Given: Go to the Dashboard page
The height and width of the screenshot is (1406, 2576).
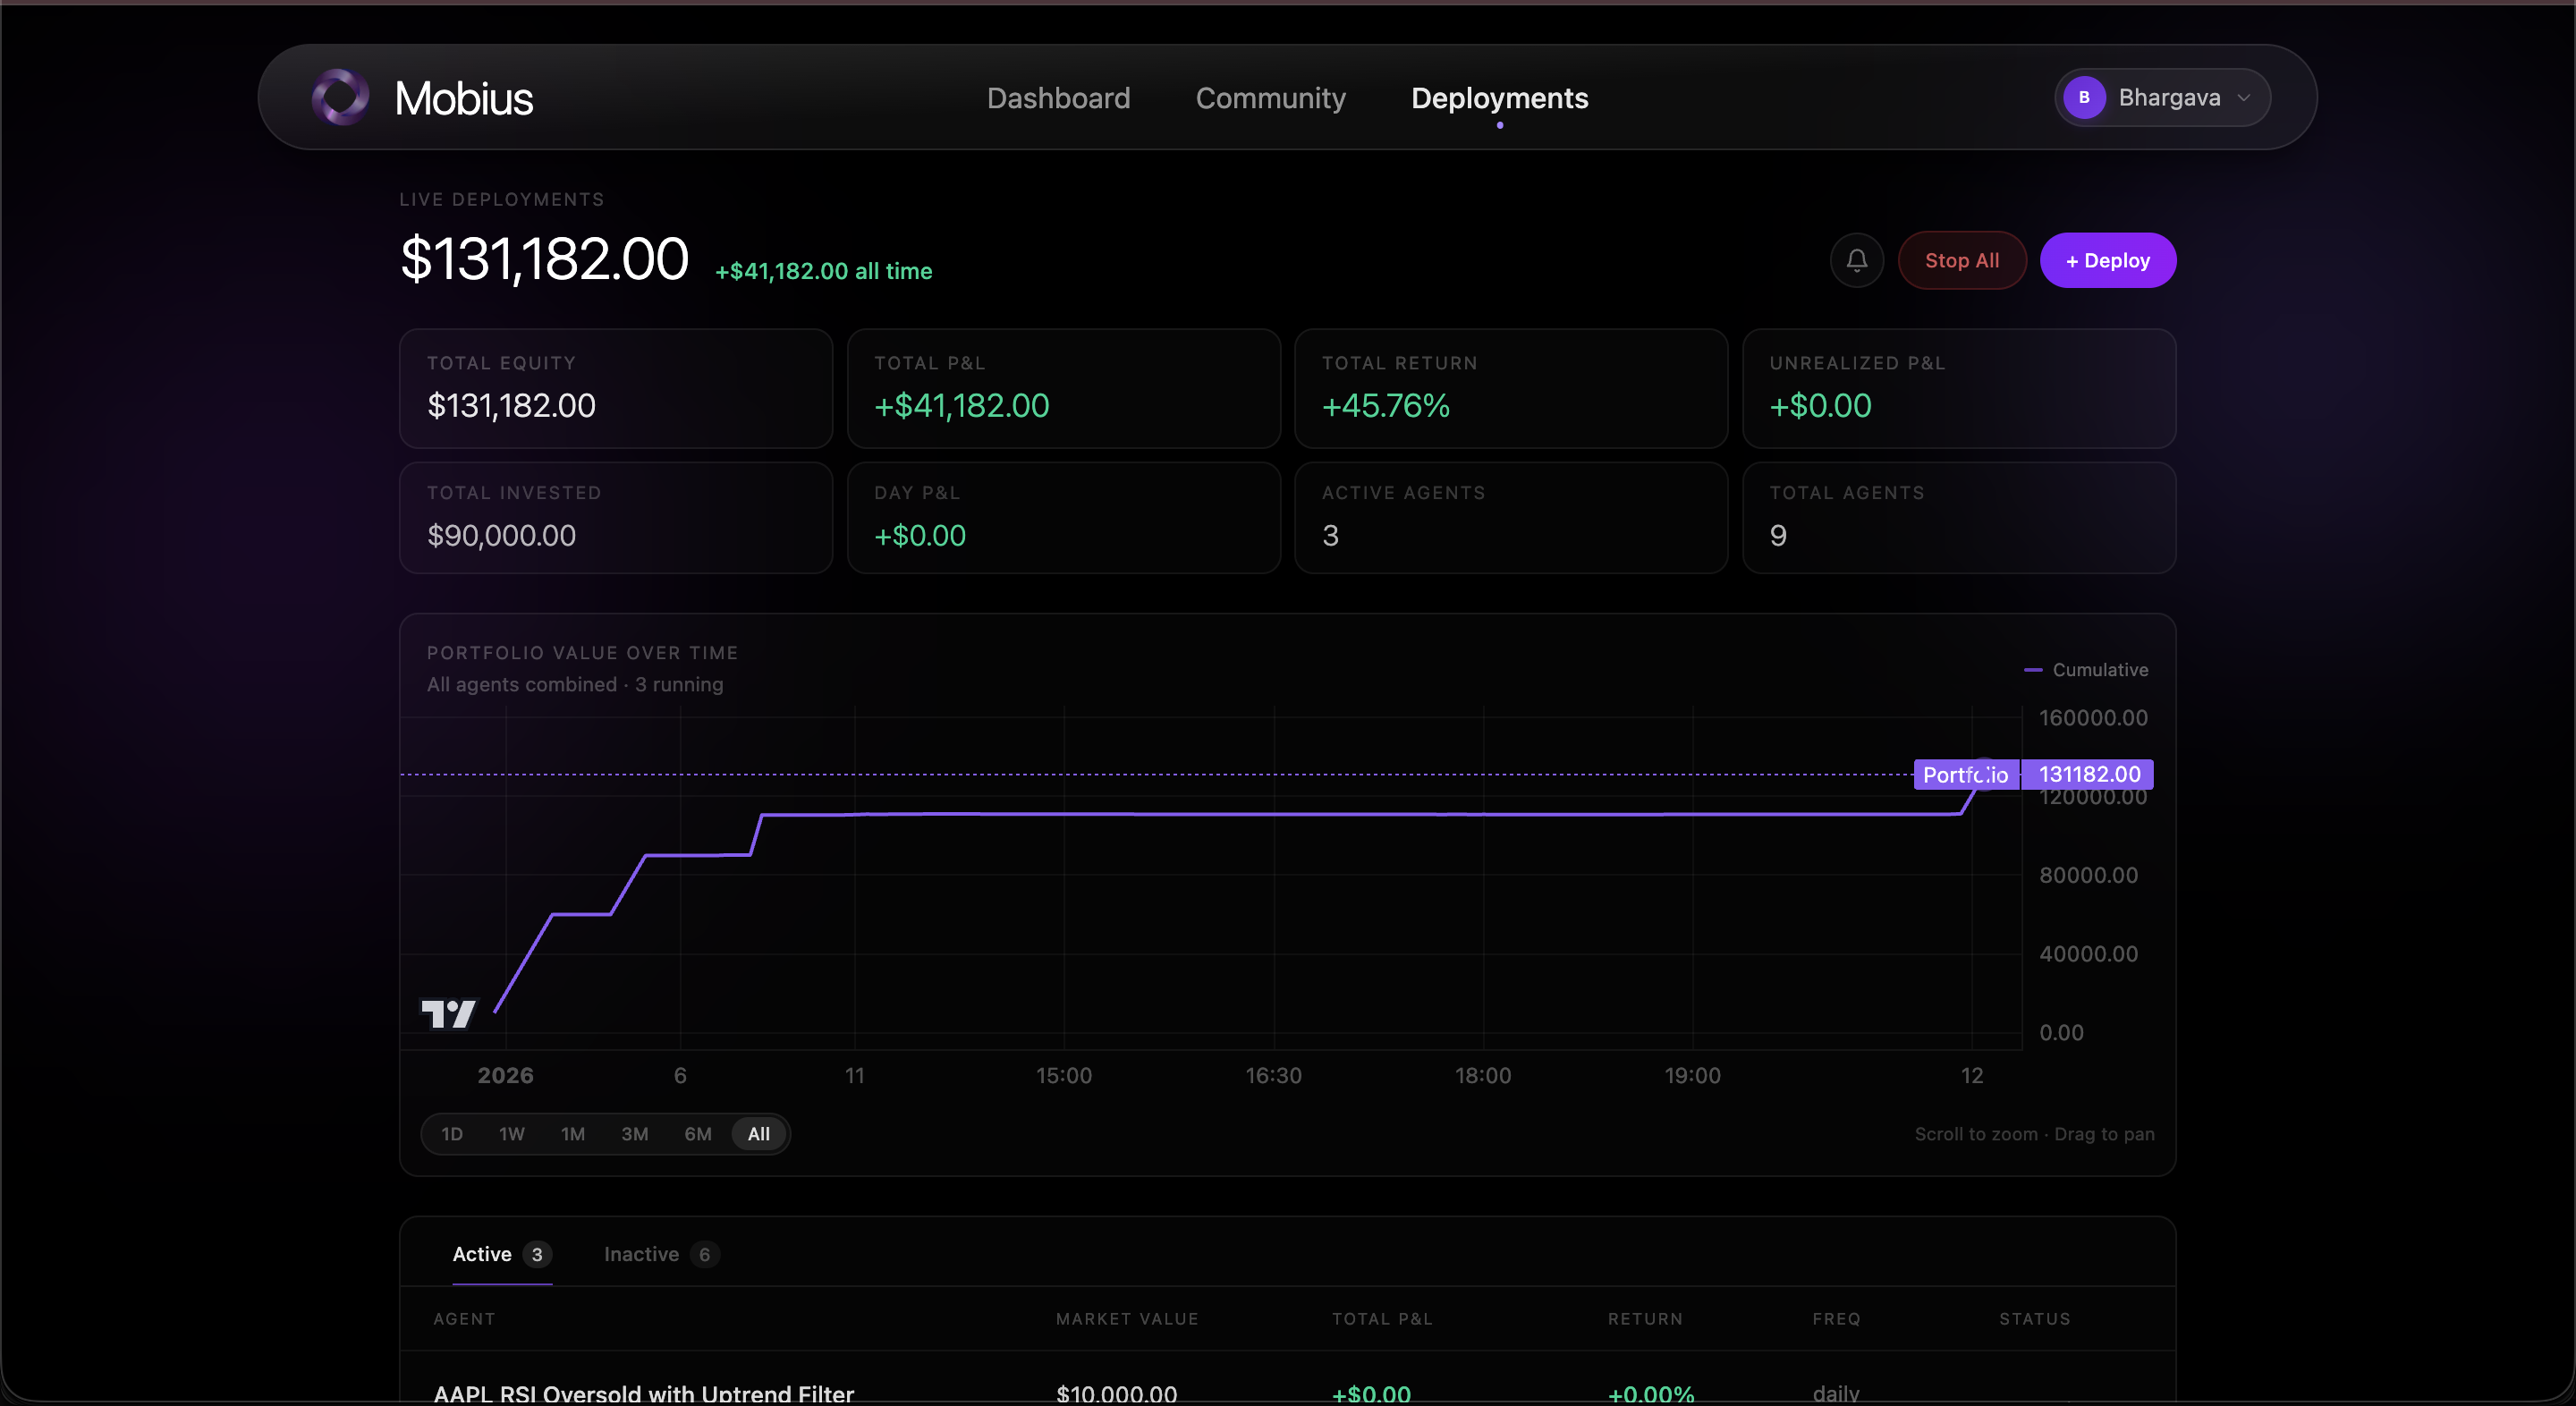Looking at the screenshot, I should tap(1058, 98).
